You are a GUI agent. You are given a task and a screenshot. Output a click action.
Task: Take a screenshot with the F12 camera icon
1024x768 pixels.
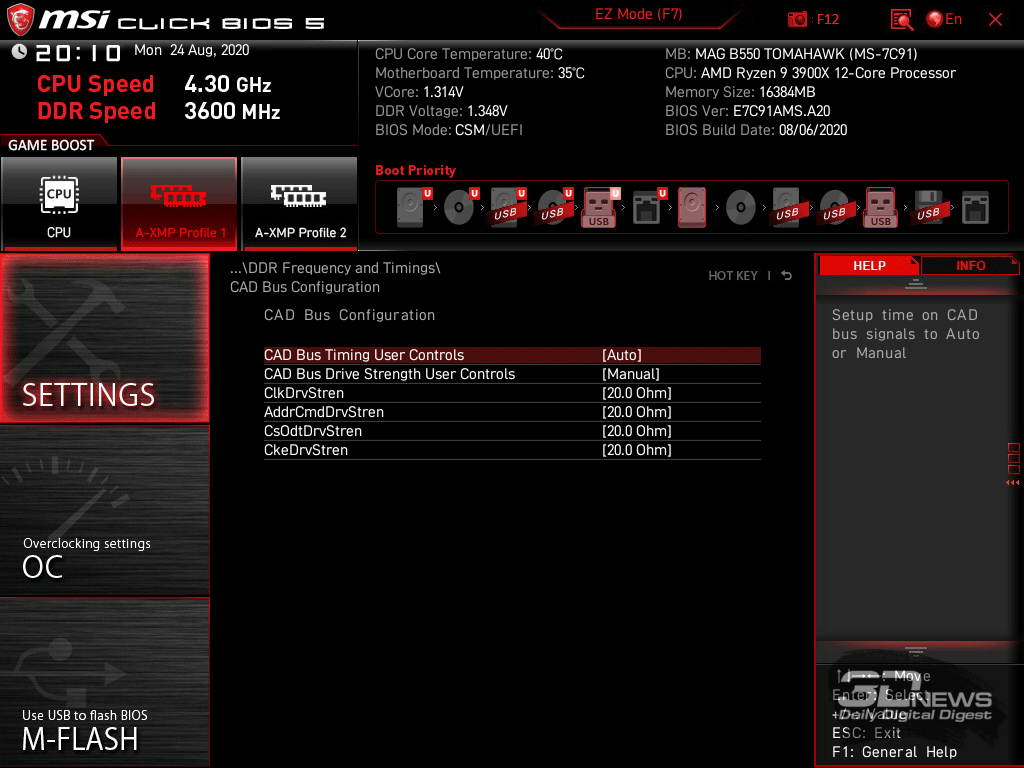point(797,20)
